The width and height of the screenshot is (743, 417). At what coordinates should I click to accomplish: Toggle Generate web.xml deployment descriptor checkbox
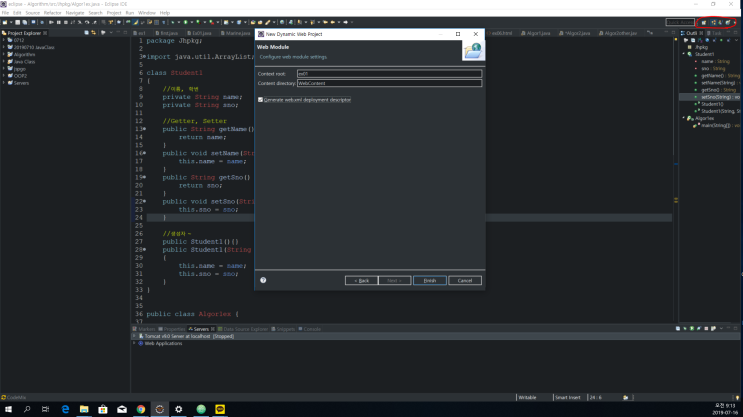pyautogui.click(x=260, y=100)
